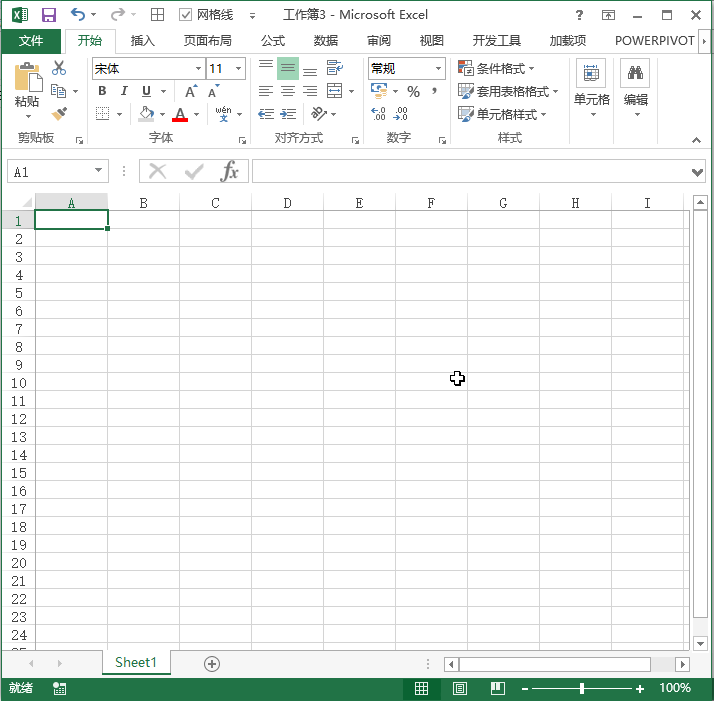714x701 pixels.
Task: Open the font size dropdown
Action: click(x=238, y=69)
